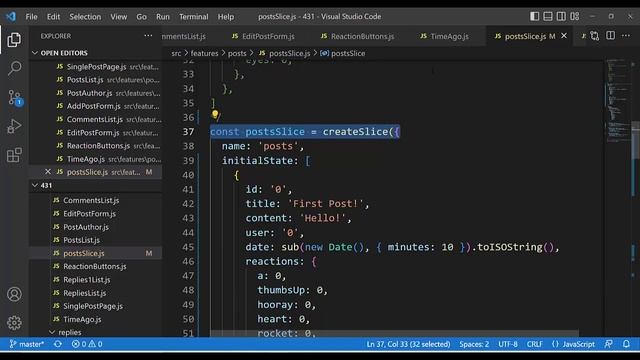Click features in the breadcrumb
640x360 pixels.
204,53
